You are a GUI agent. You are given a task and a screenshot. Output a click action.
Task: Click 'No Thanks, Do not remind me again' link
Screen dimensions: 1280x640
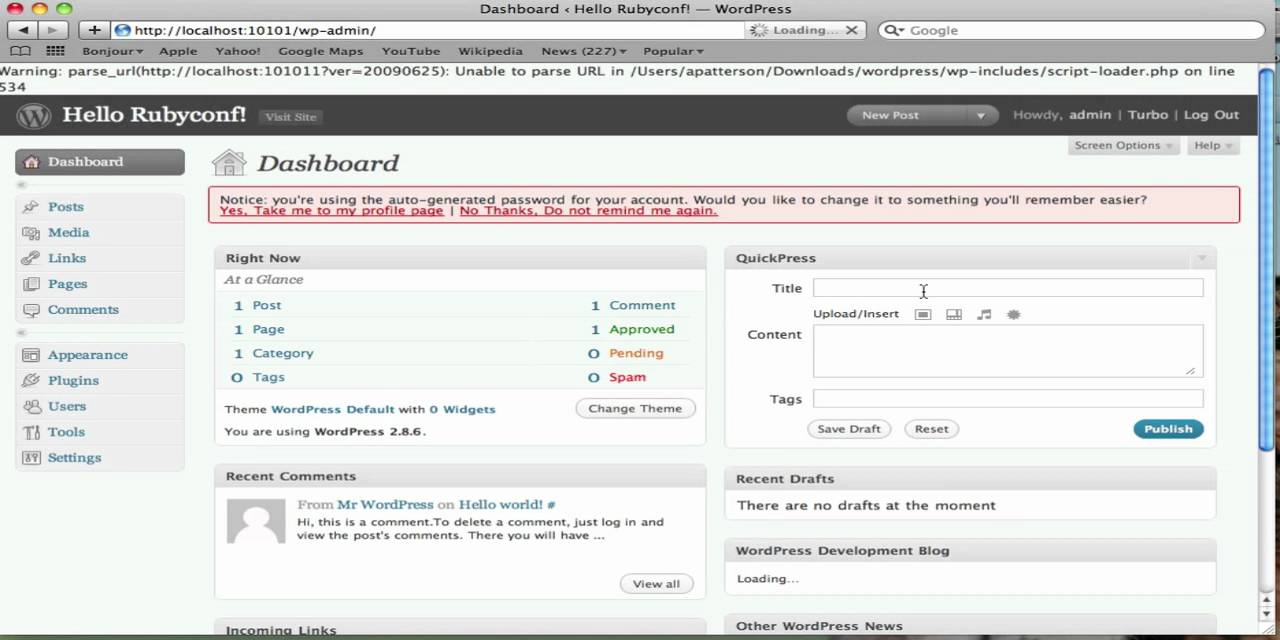(588, 211)
